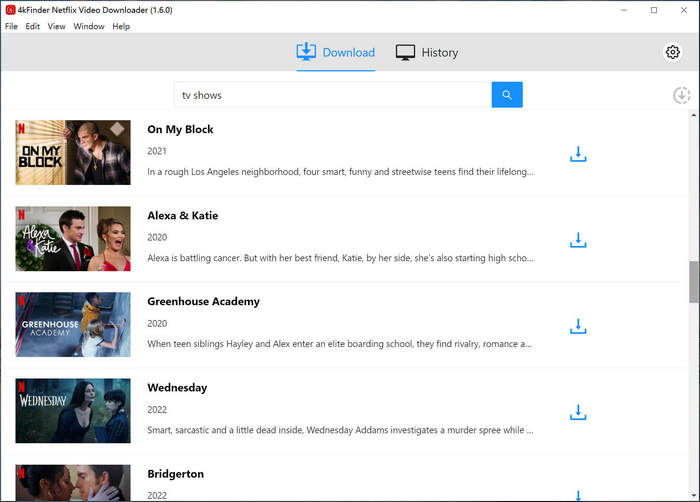Image resolution: width=700 pixels, height=502 pixels.
Task: Select the Greenhouse Academy thumbnail
Action: pyautogui.click(x=73, y=325)
